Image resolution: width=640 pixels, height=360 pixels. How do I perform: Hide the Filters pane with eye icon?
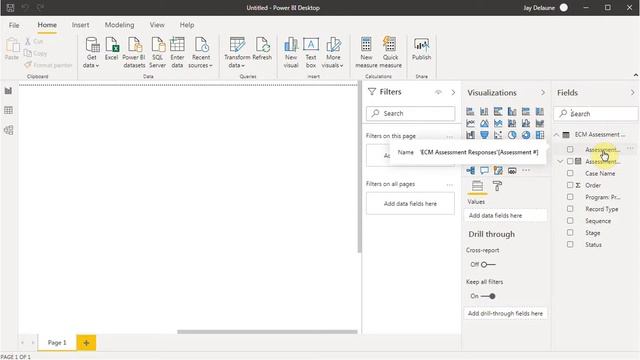click(x=438, y=92)
